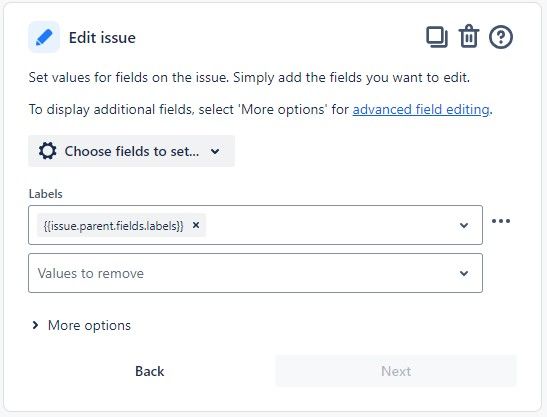This screenshot has width=547, height=417.
Task: Expand the More options section
Action: [89, 325]
